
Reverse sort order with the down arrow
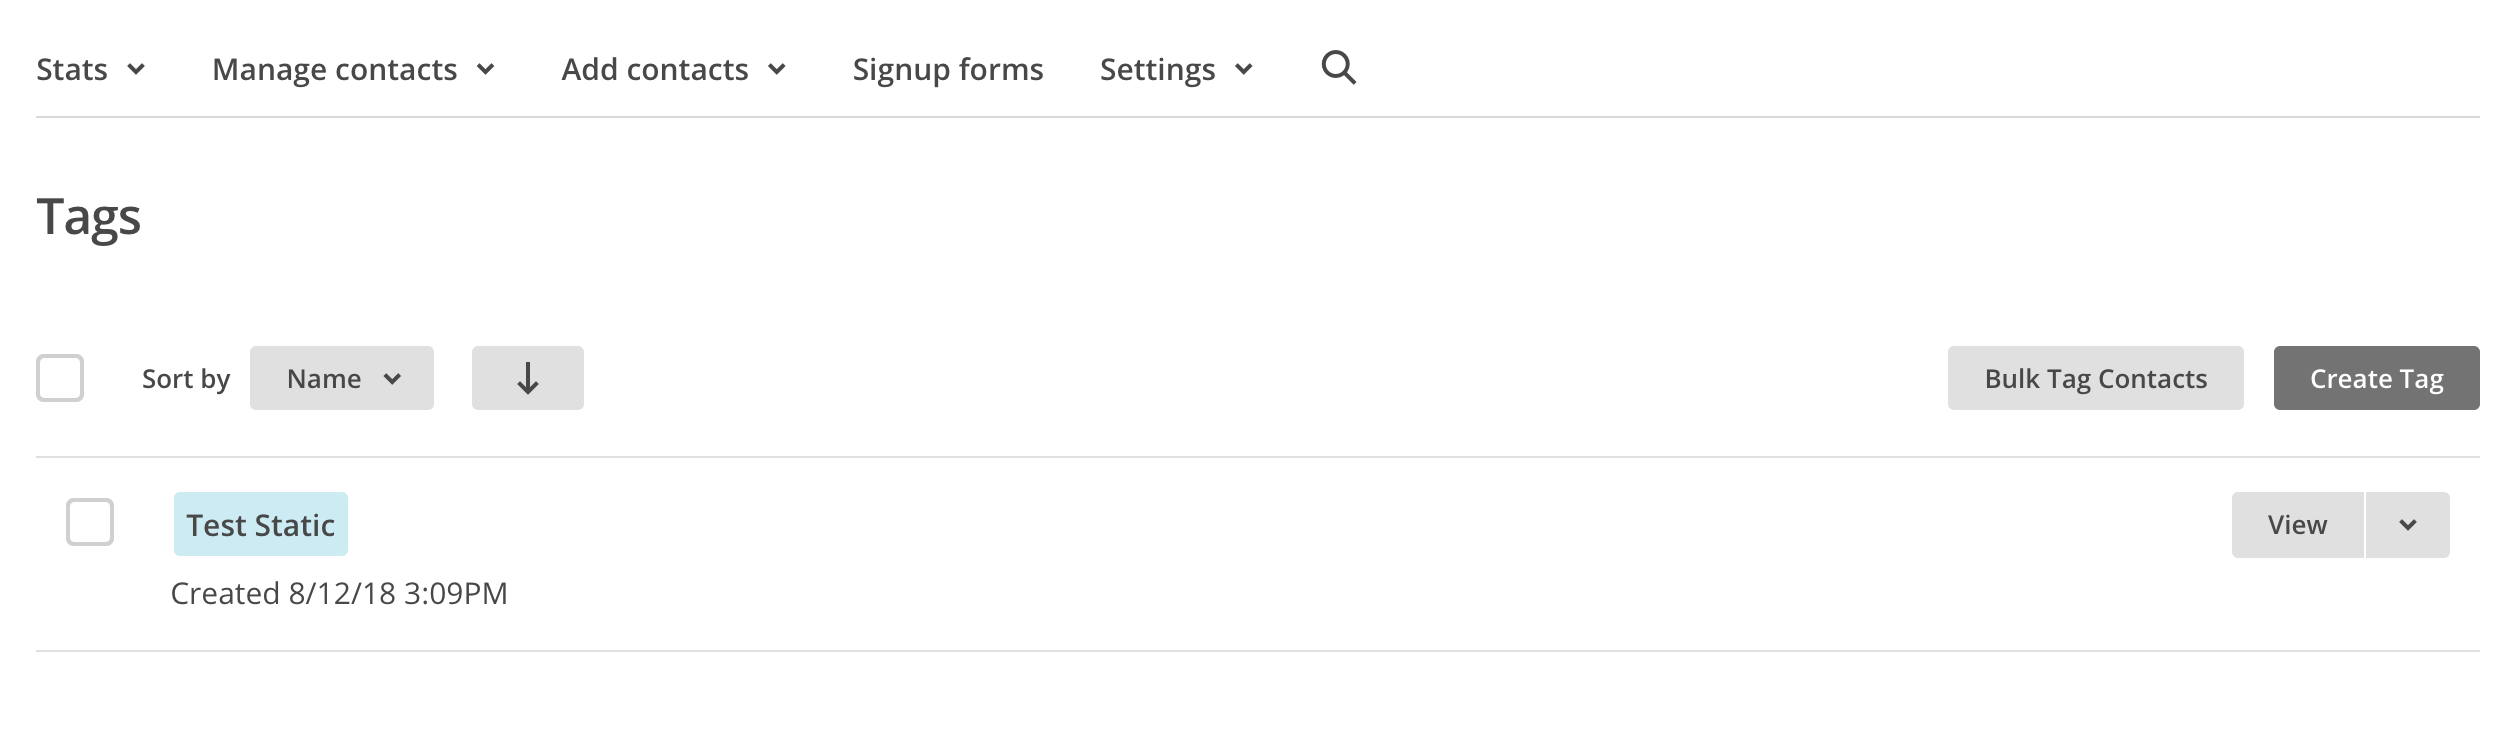click(527, 378)
